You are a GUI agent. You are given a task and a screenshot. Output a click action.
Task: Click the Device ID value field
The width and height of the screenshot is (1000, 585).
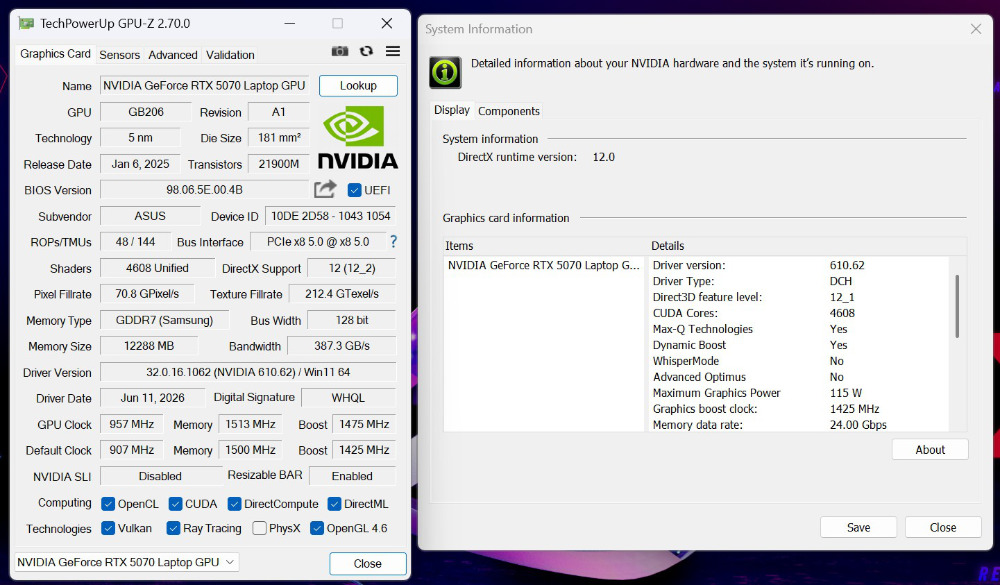(x=330, y=216)
